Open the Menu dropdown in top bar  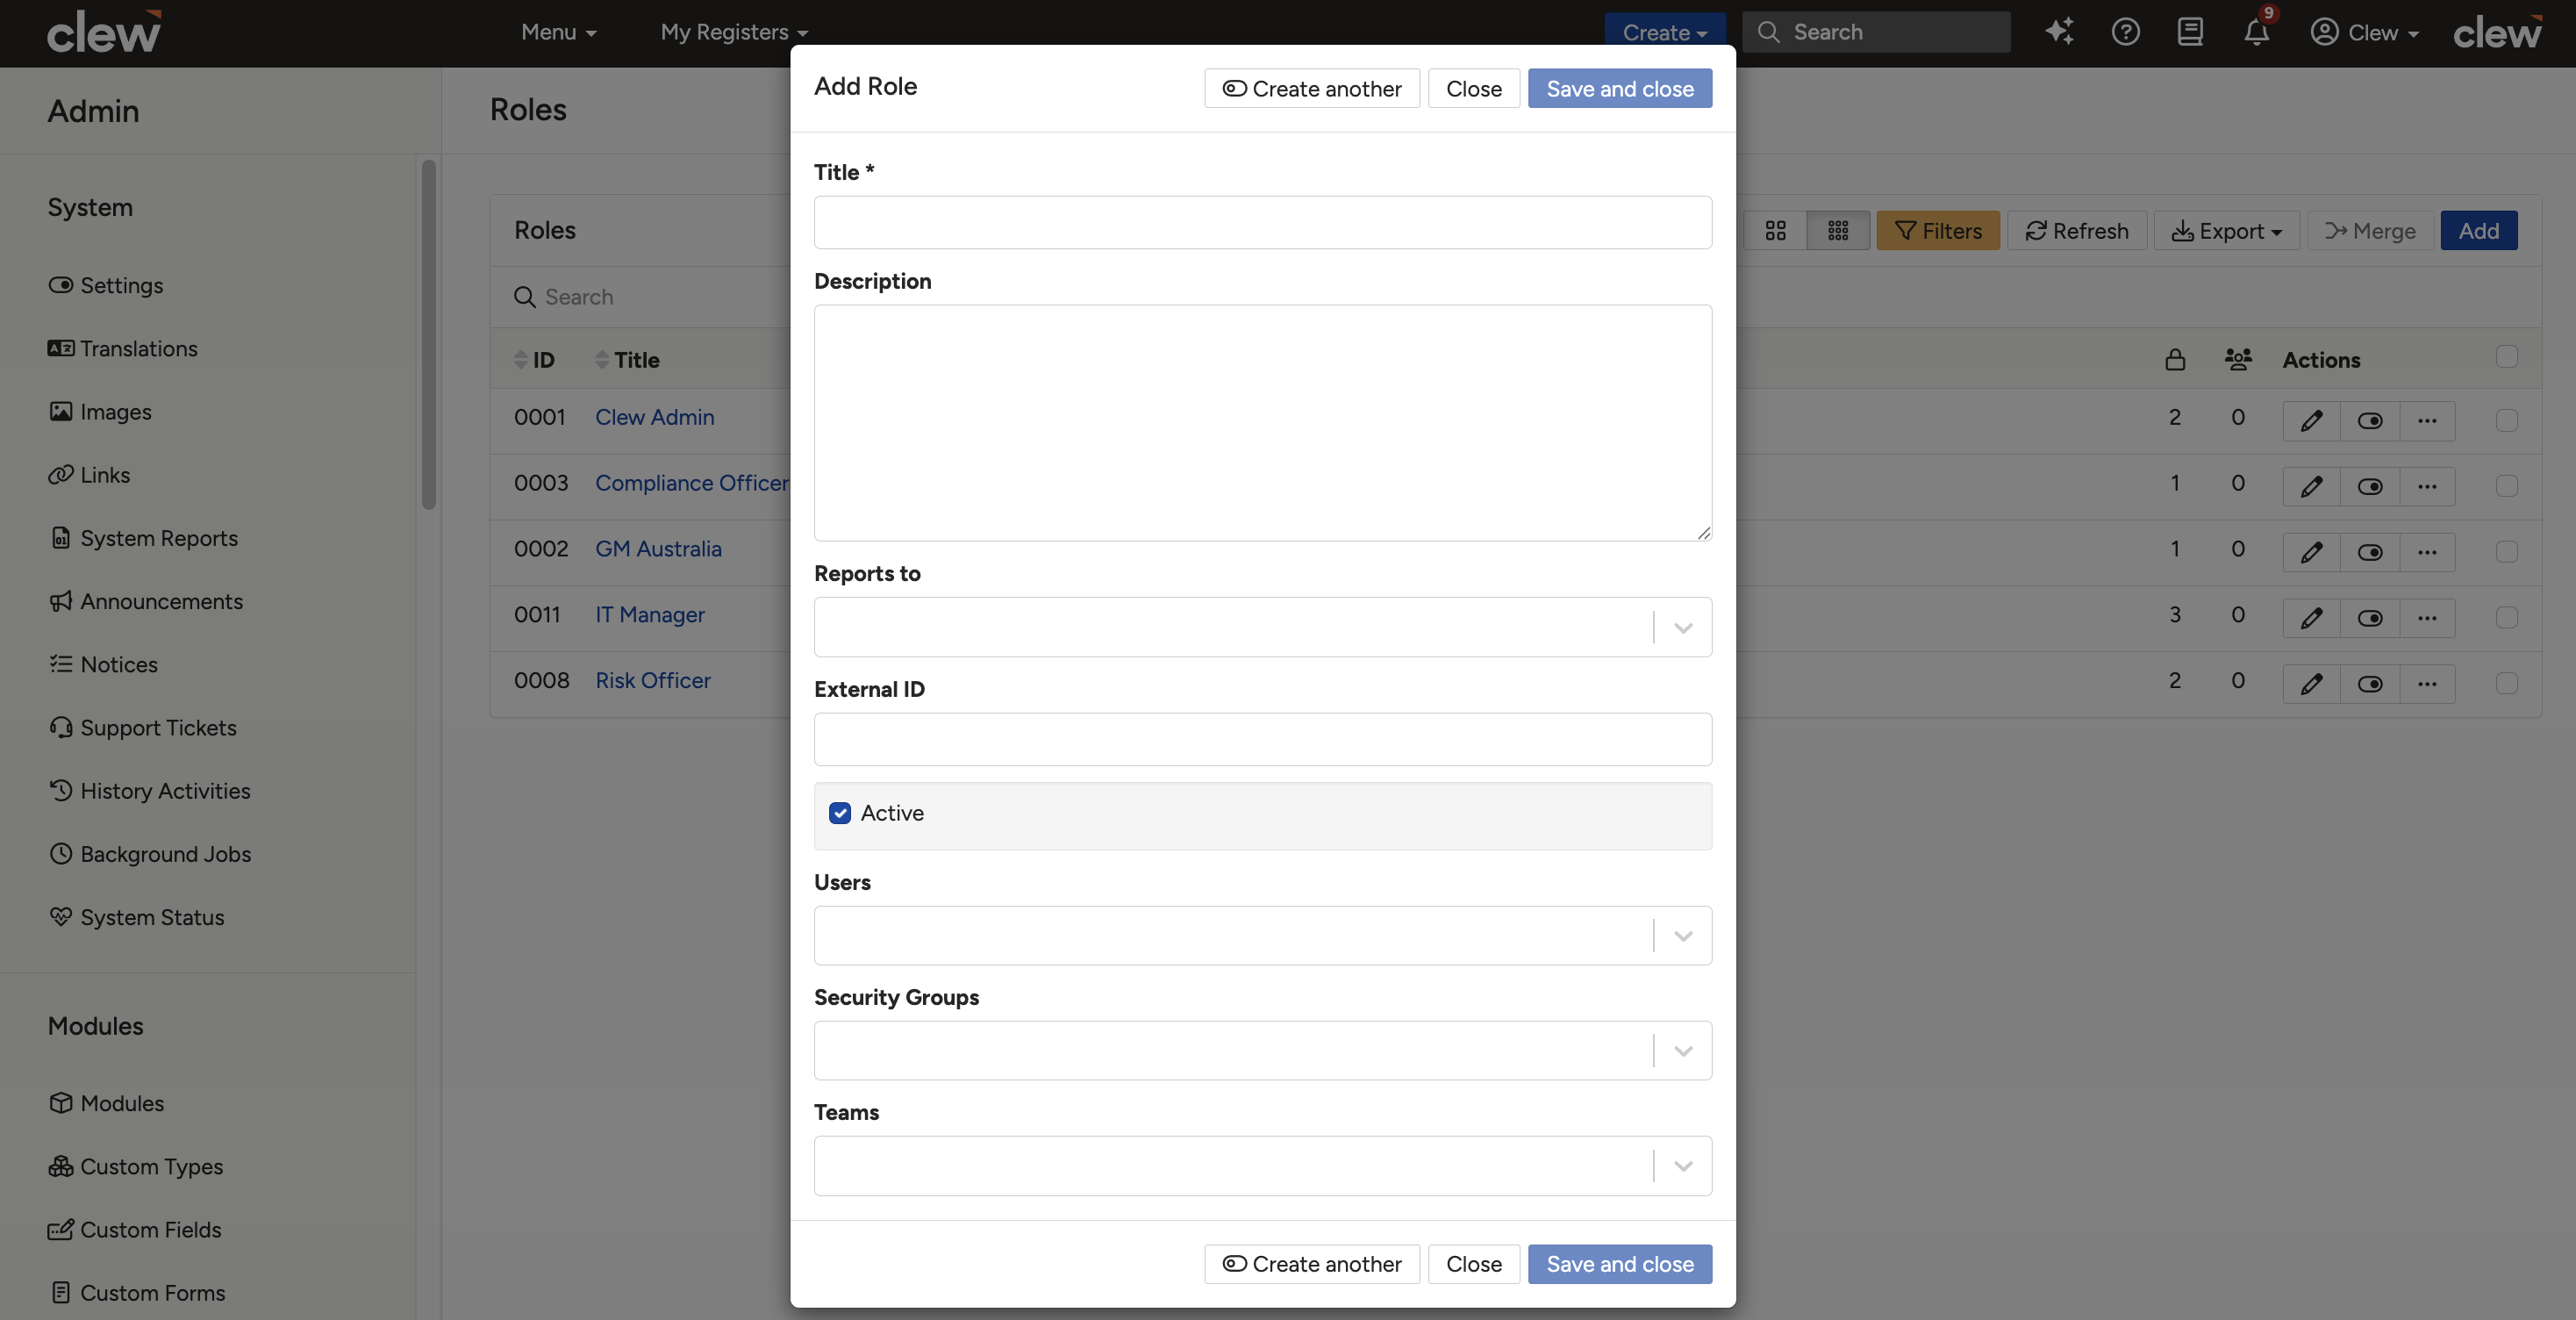tap(558, 32)
